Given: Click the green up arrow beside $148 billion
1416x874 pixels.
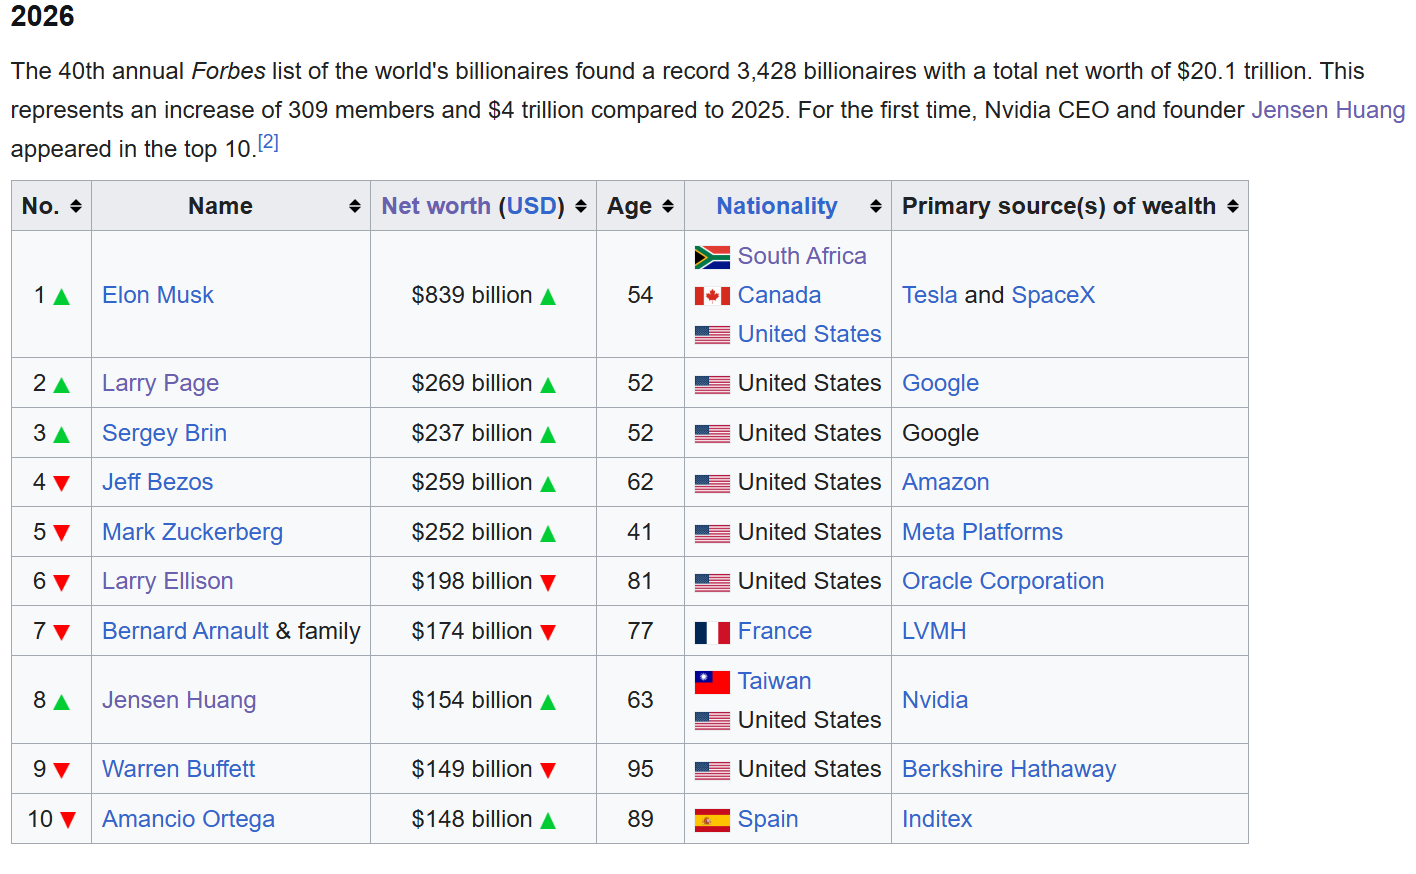Looking at the screenshot, I should (x=548, y=820).
